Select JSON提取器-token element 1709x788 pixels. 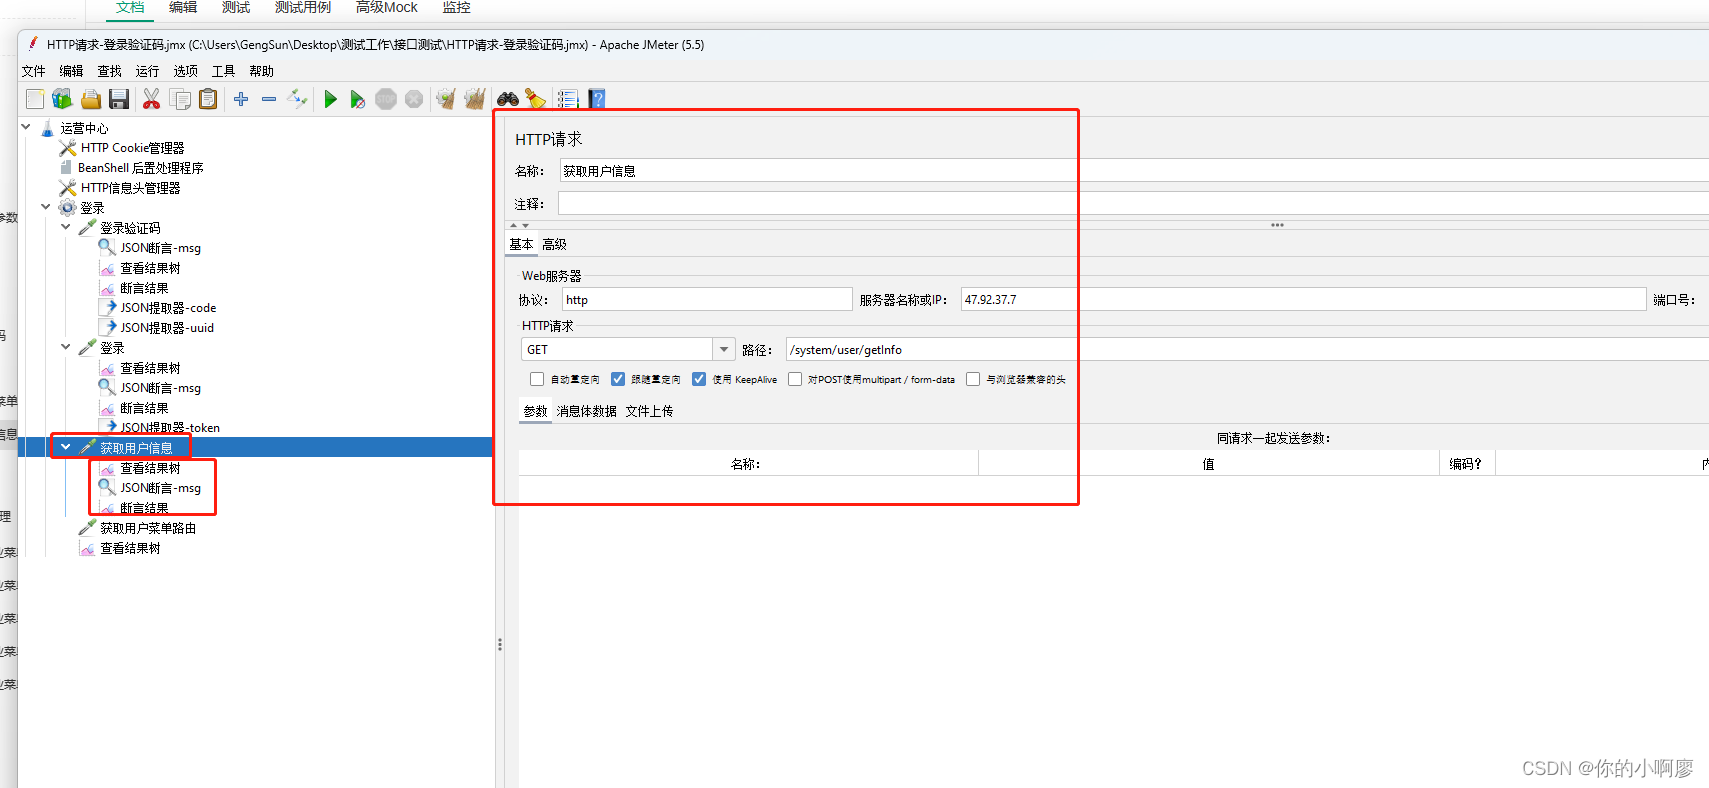click(170, 428)
